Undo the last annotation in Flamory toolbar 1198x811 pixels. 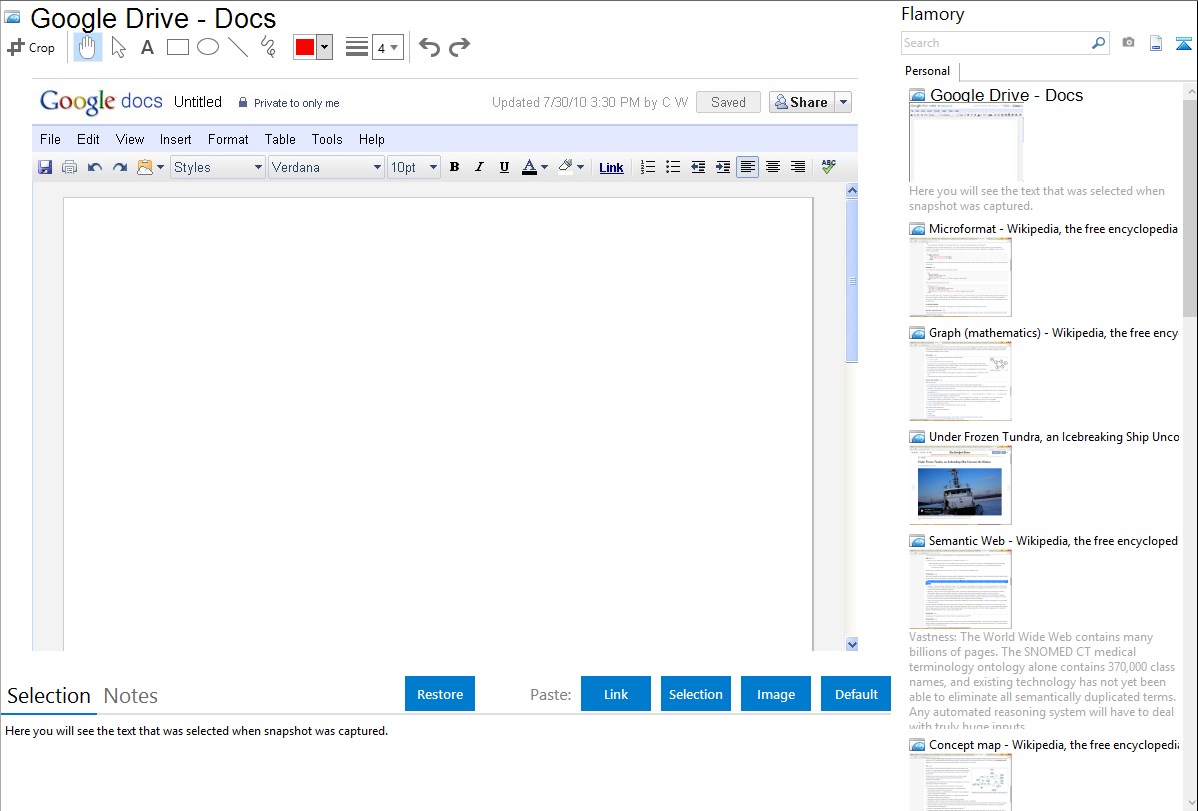[429, 47]
